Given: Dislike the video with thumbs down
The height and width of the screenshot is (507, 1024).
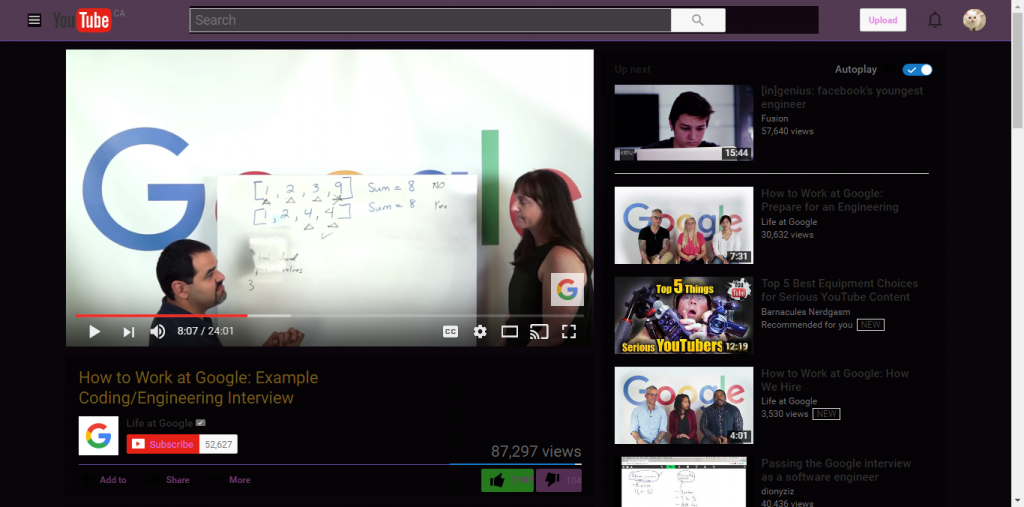Looking at the screenshot, I should point(559,480).
